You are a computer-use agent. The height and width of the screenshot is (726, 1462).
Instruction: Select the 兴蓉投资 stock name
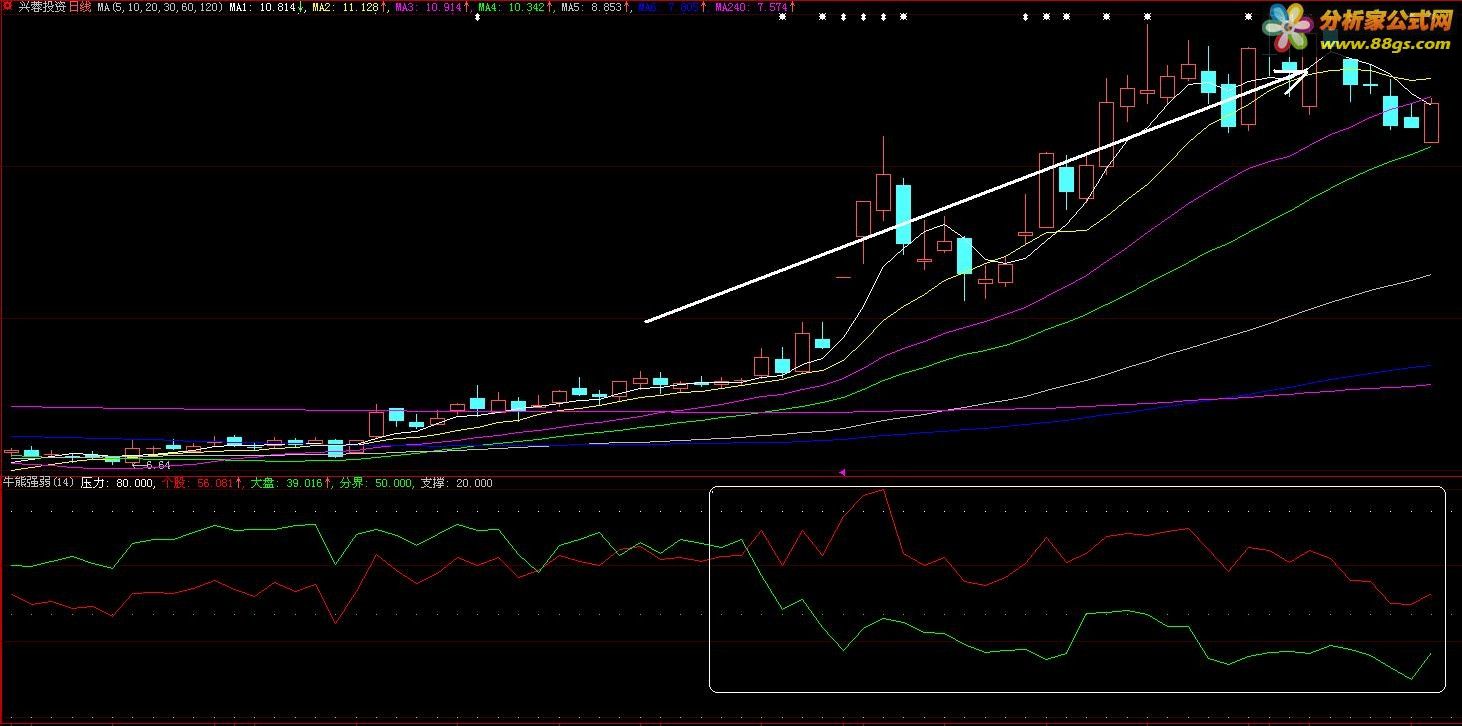point(42,7)
